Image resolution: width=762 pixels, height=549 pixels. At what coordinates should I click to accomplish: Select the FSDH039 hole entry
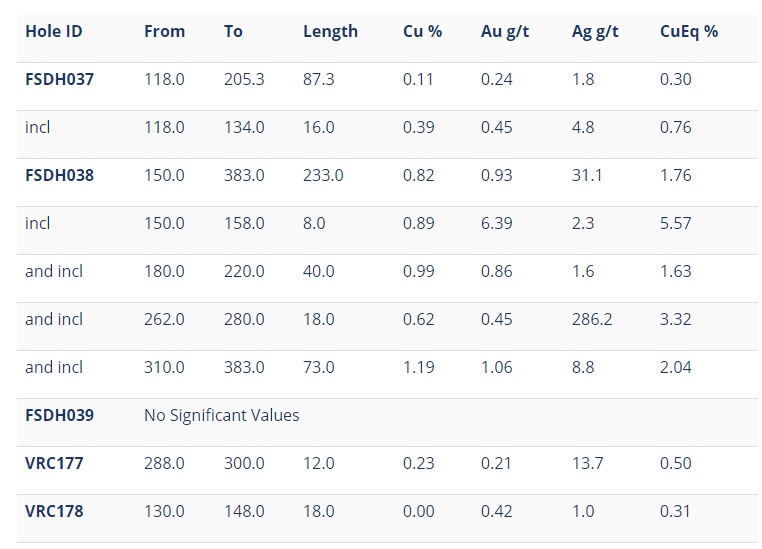(59, 415)
